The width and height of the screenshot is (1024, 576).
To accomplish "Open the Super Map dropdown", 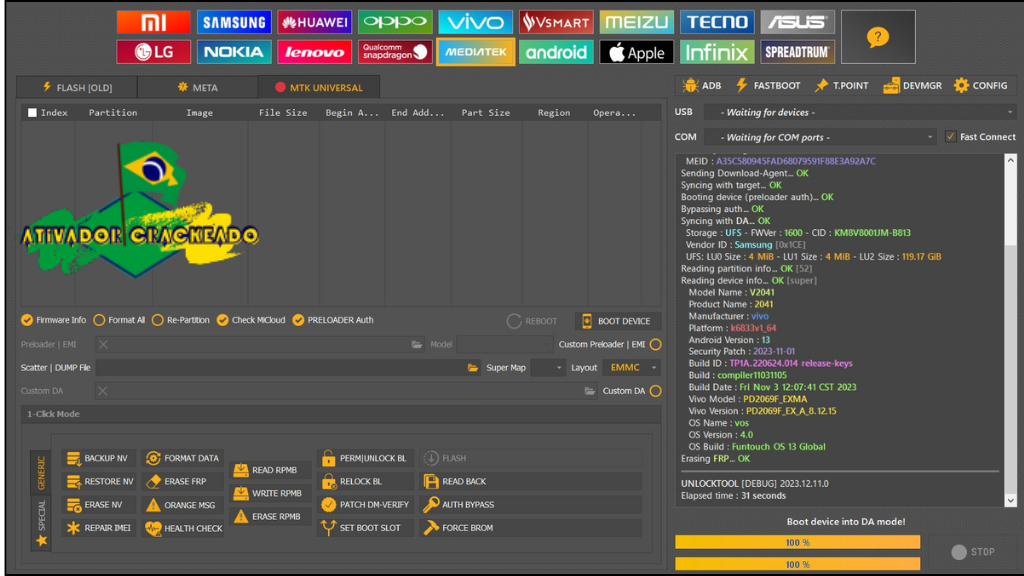I will point(547,368).
